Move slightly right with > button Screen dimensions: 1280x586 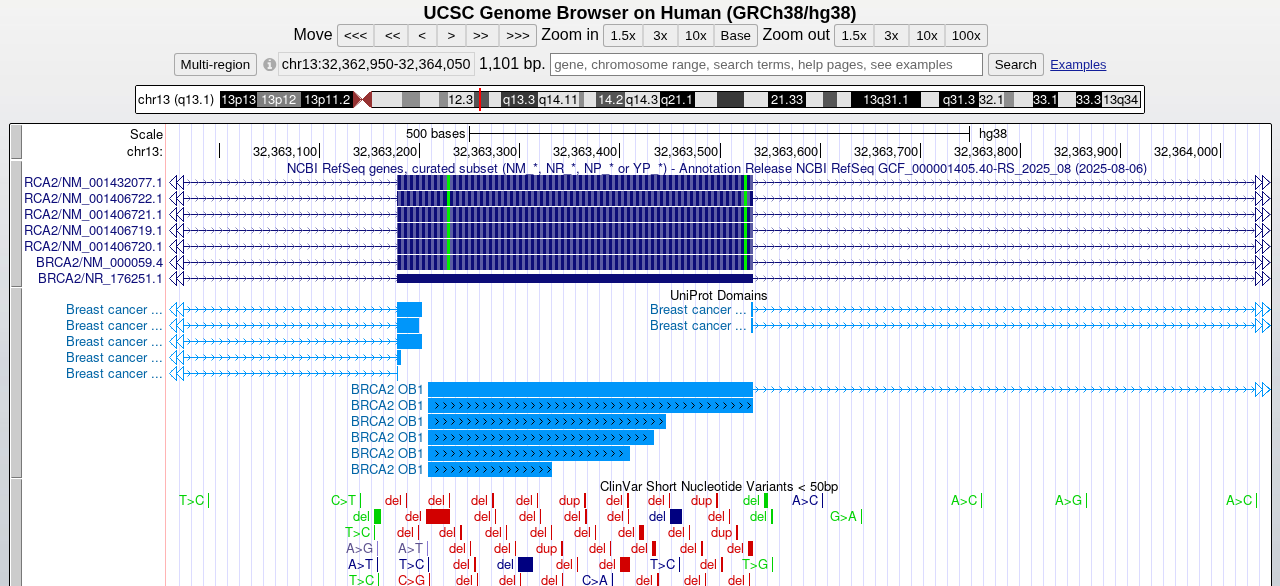click(x=451, y=36)
